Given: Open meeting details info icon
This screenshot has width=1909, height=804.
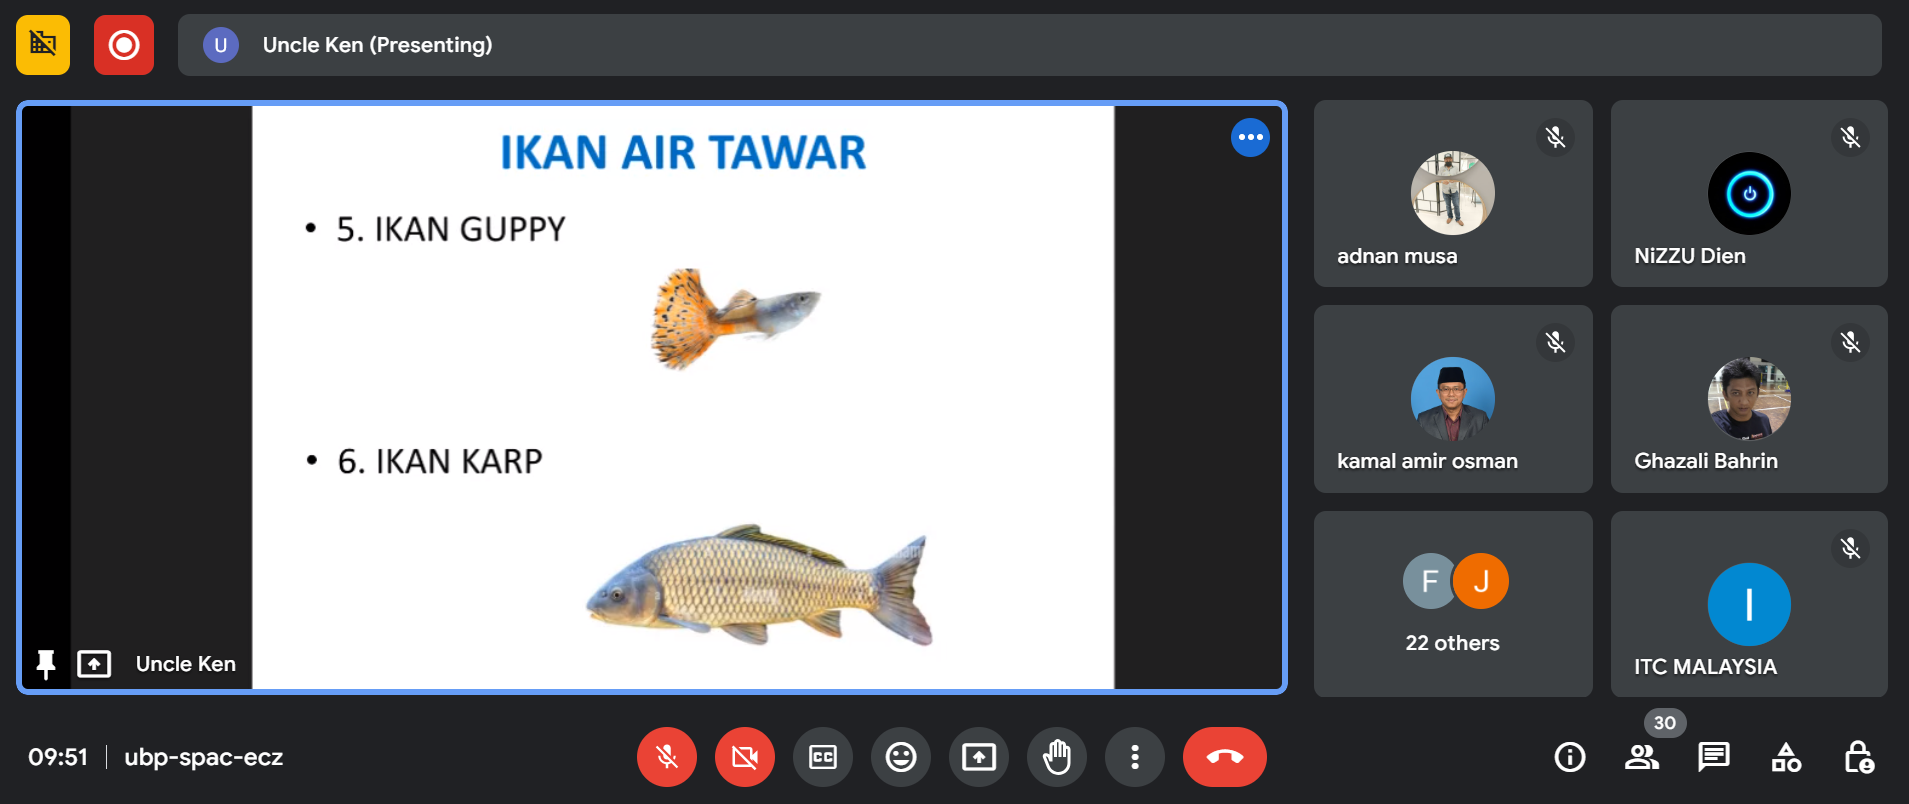Looking at the screenshot, I should tap(1570, 757).
